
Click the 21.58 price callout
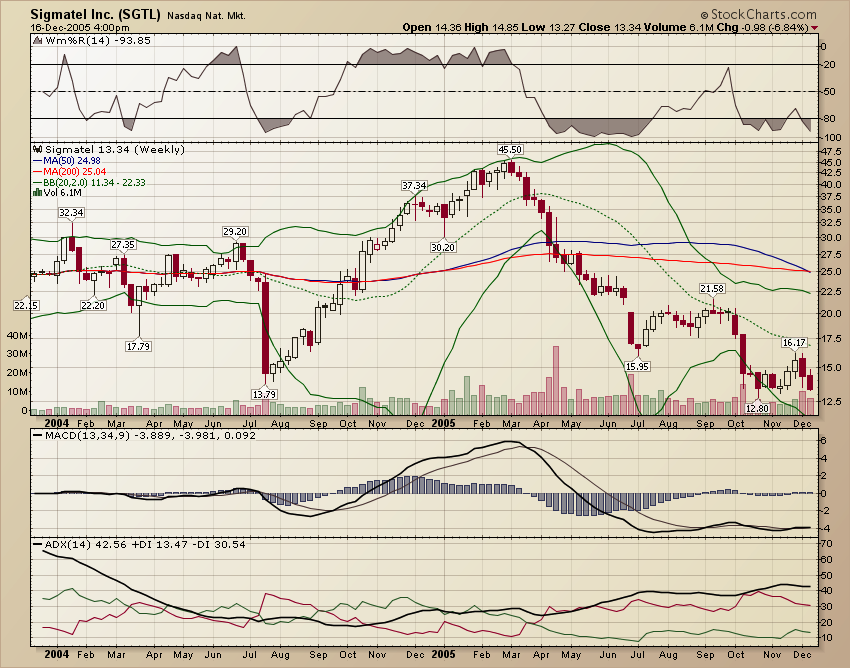712,289
